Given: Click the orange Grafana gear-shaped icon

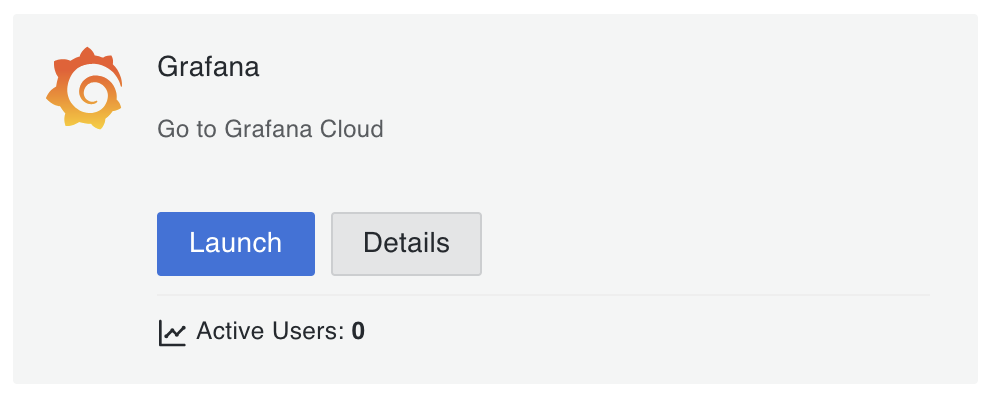Looking at the screenshot, I should coord(84,88).
